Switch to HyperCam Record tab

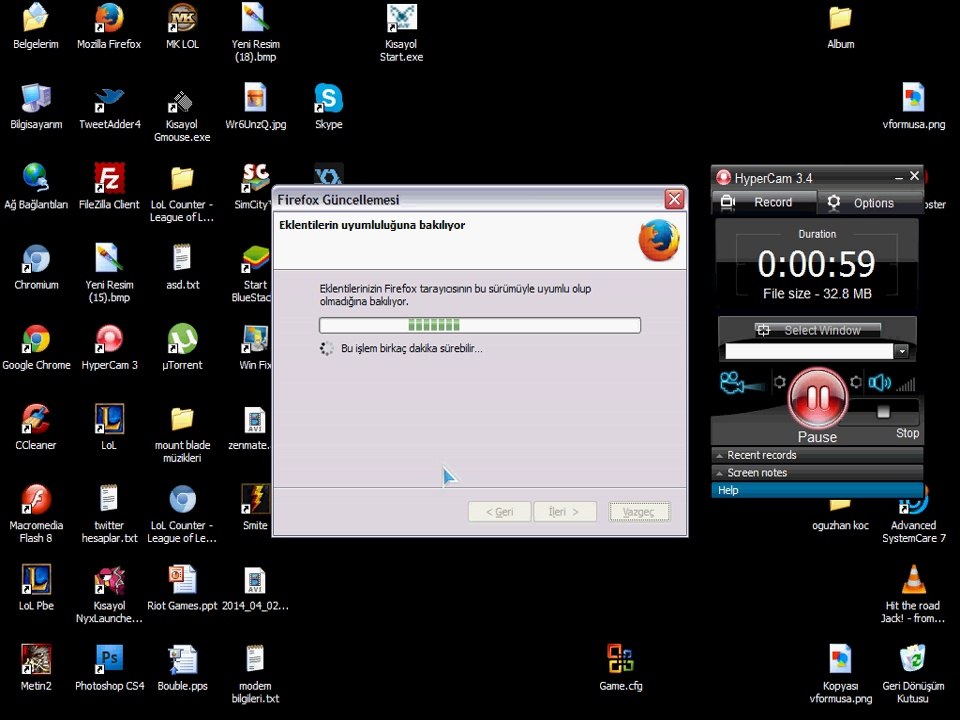763,202
